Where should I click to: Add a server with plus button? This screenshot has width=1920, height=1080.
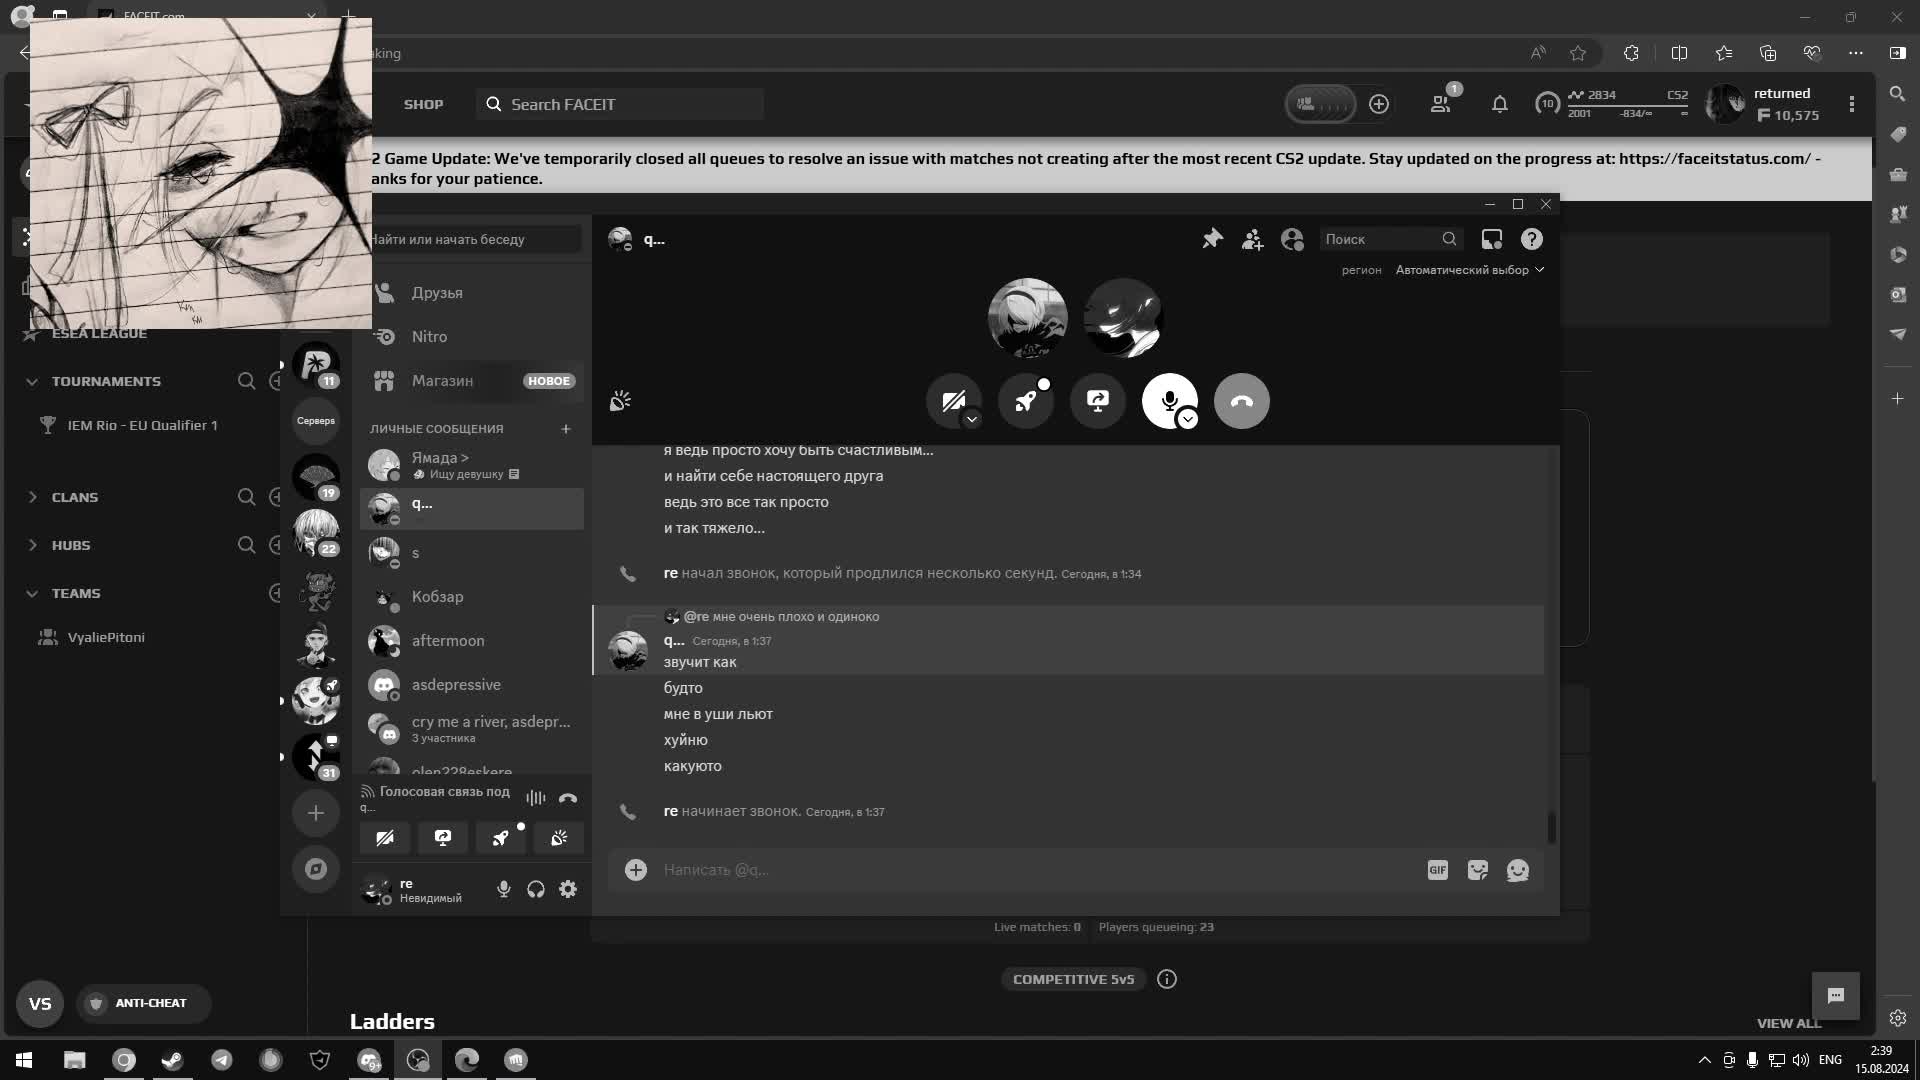(x=316, y=813)
